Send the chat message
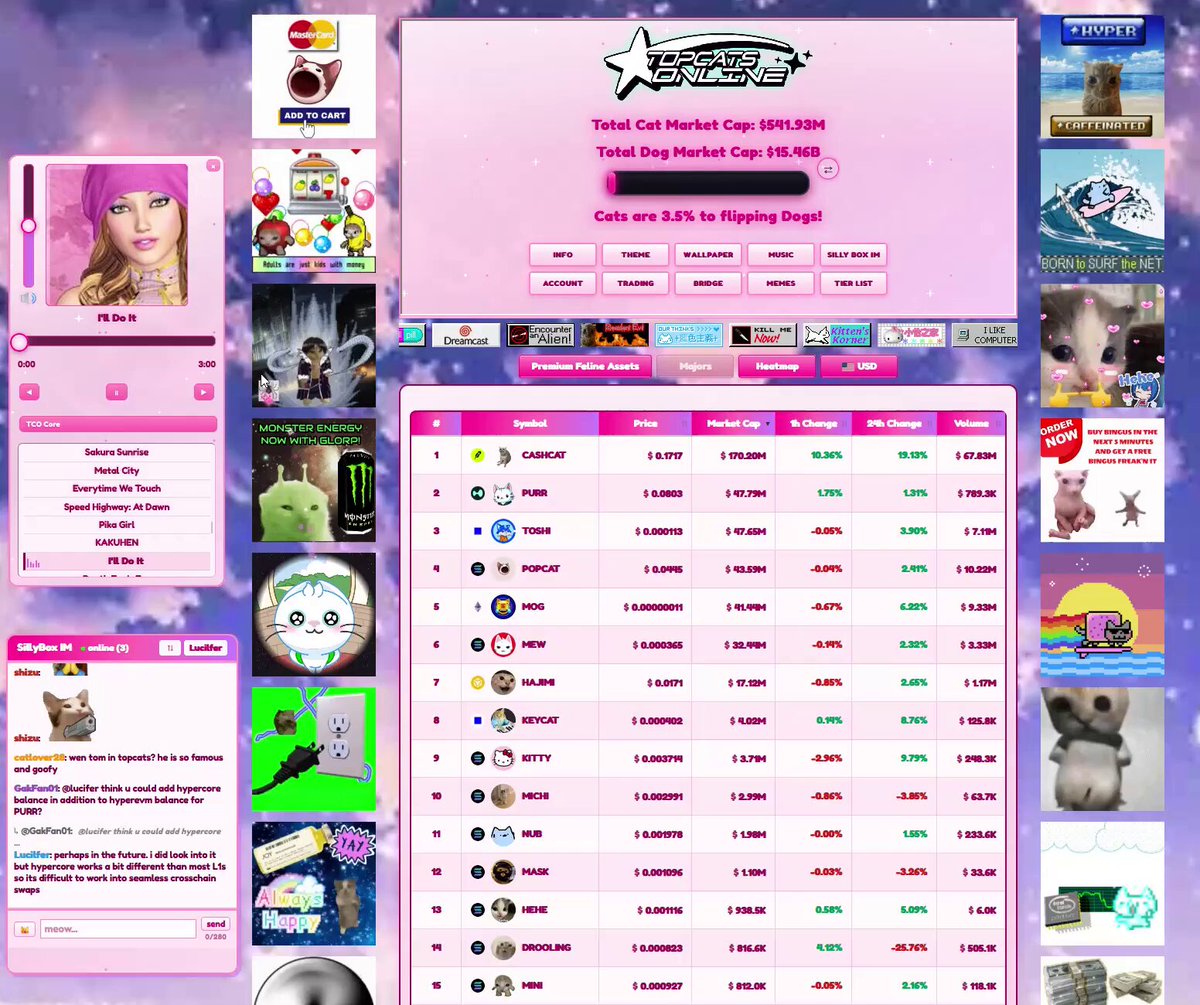 (215, 924)
